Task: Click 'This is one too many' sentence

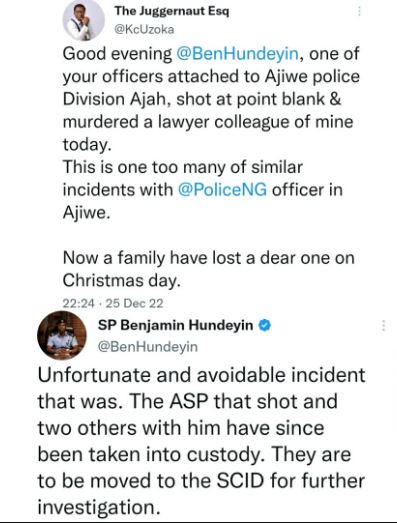Action: point(183,167)
